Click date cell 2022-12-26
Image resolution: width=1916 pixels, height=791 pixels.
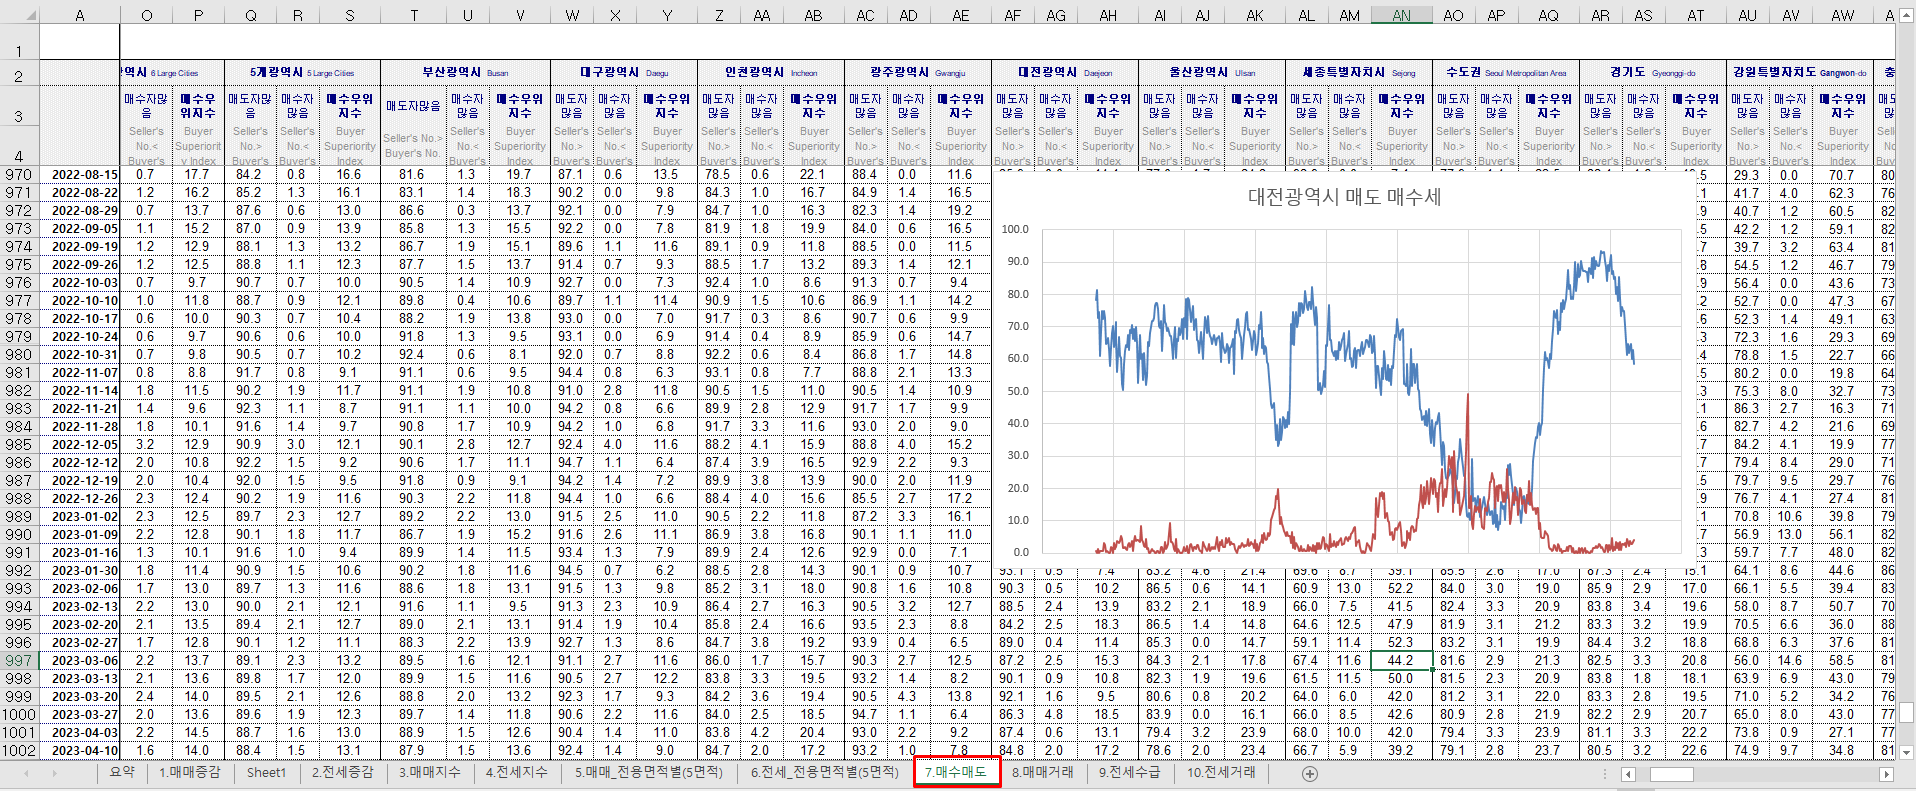80,498
